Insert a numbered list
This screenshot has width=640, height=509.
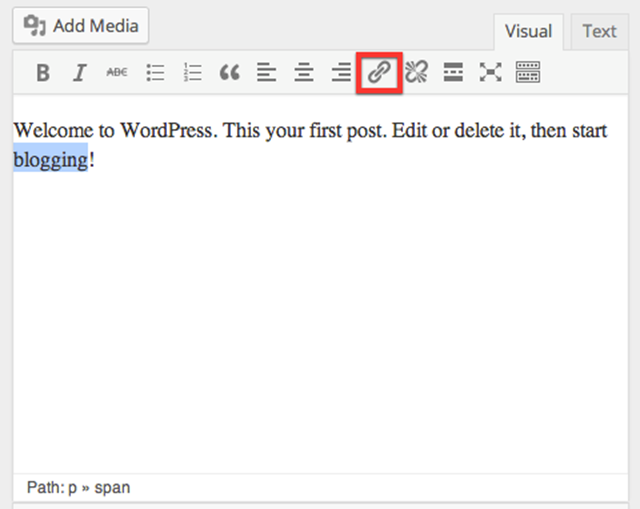(x=192, y=73)
